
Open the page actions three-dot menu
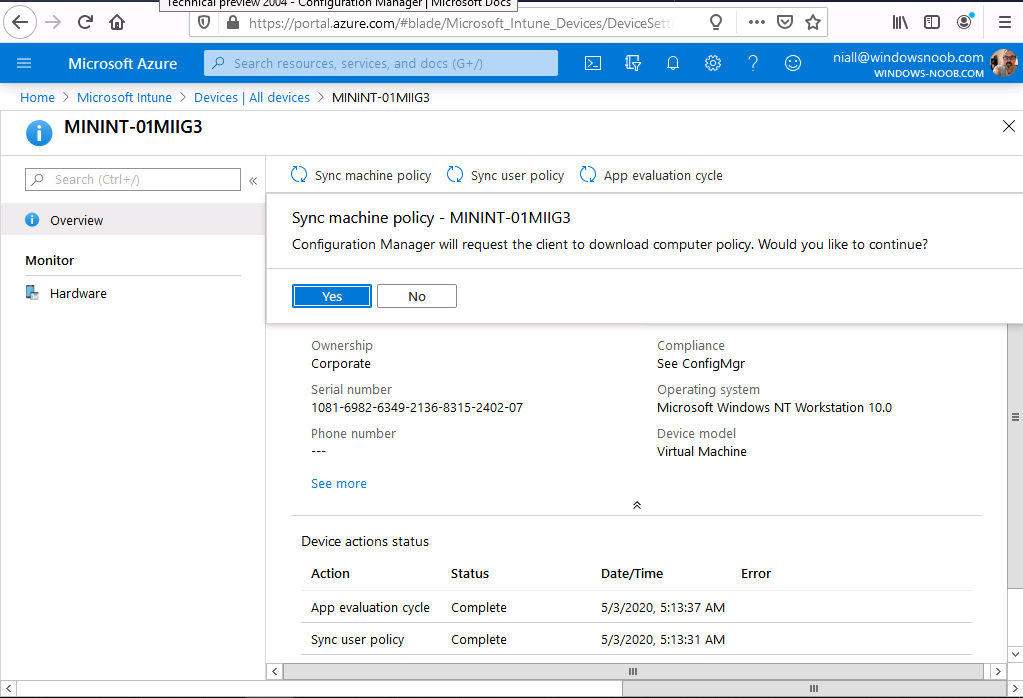click(756, 23)
